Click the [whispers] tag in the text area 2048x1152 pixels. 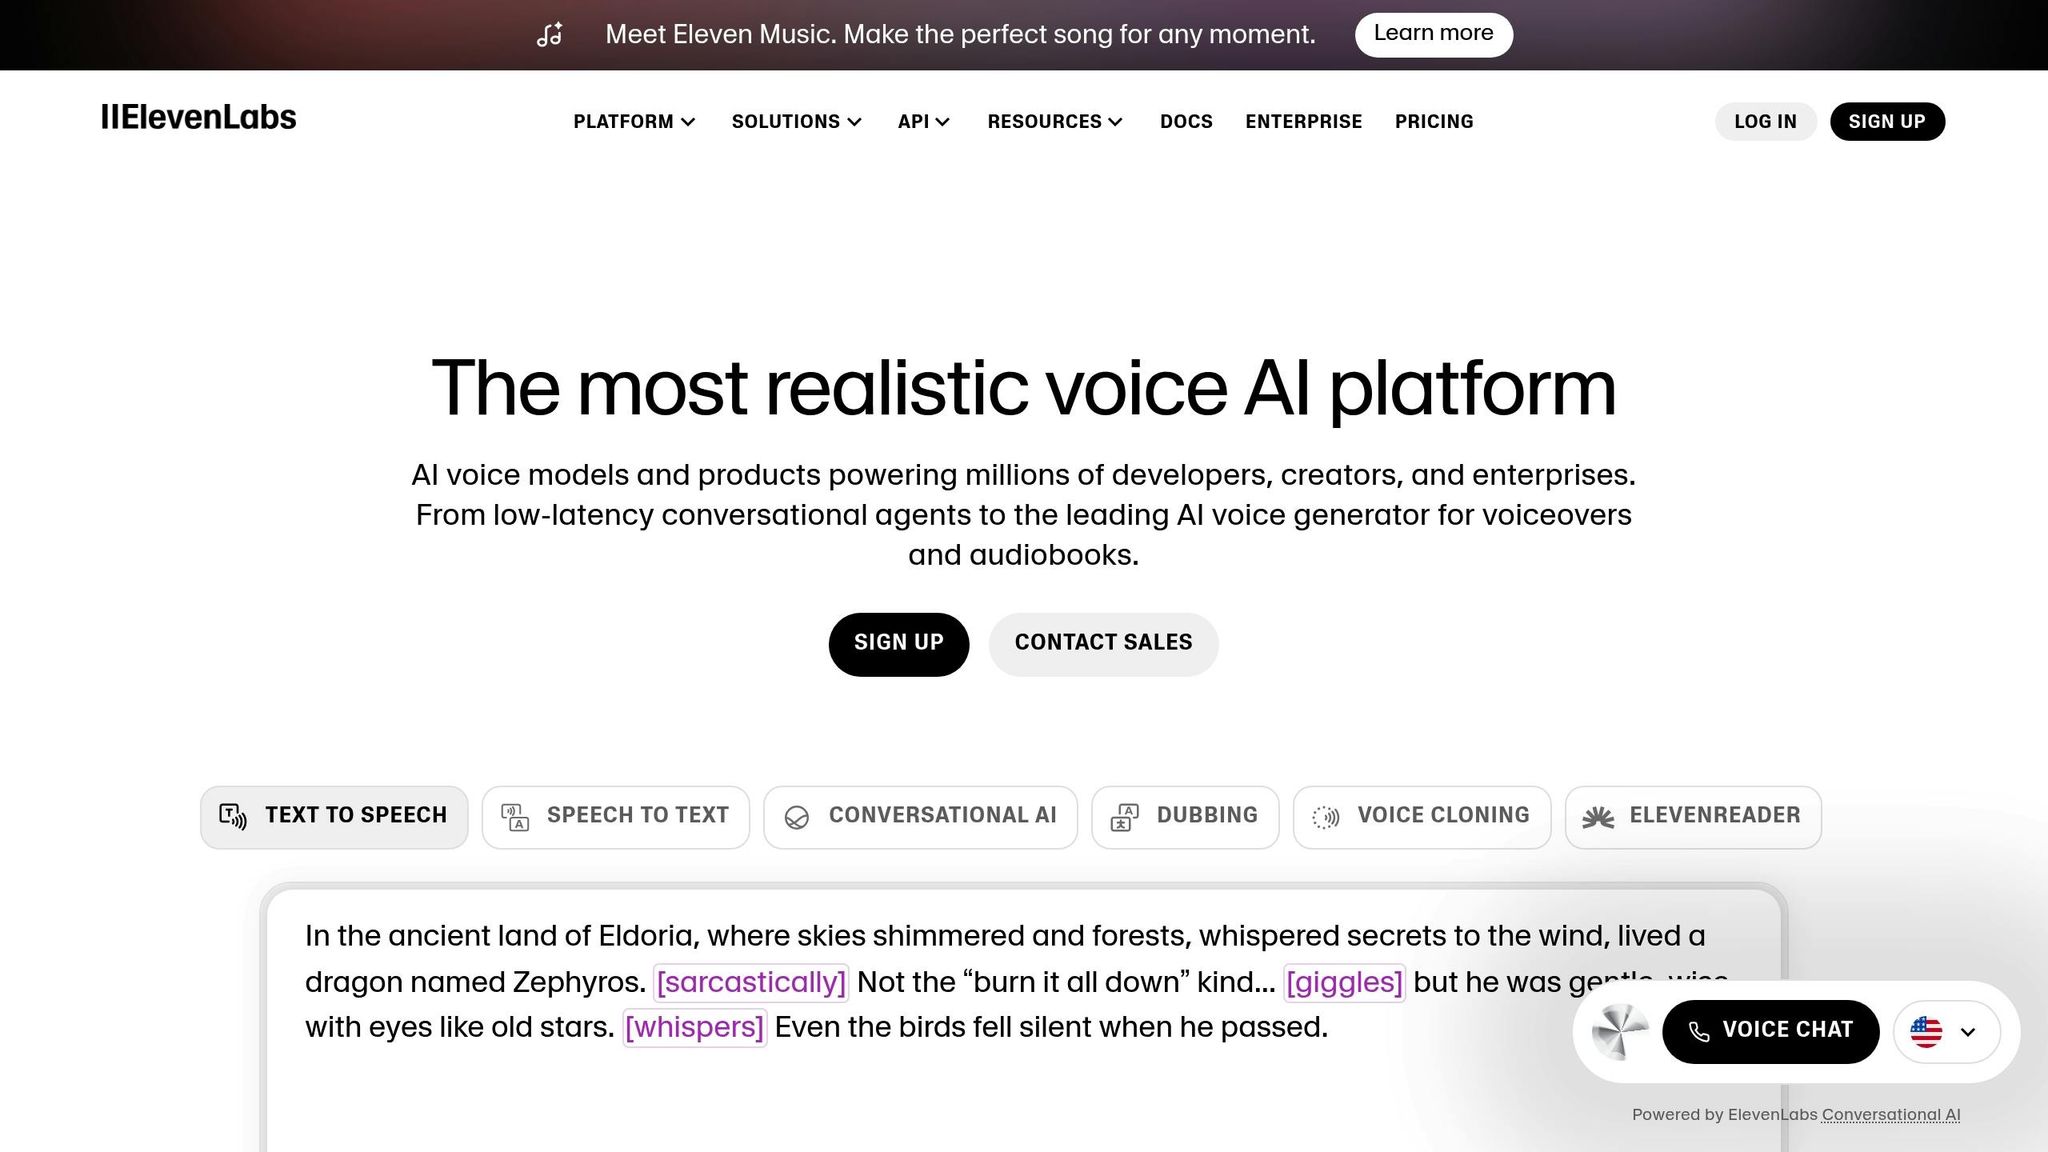[694, 1026]
